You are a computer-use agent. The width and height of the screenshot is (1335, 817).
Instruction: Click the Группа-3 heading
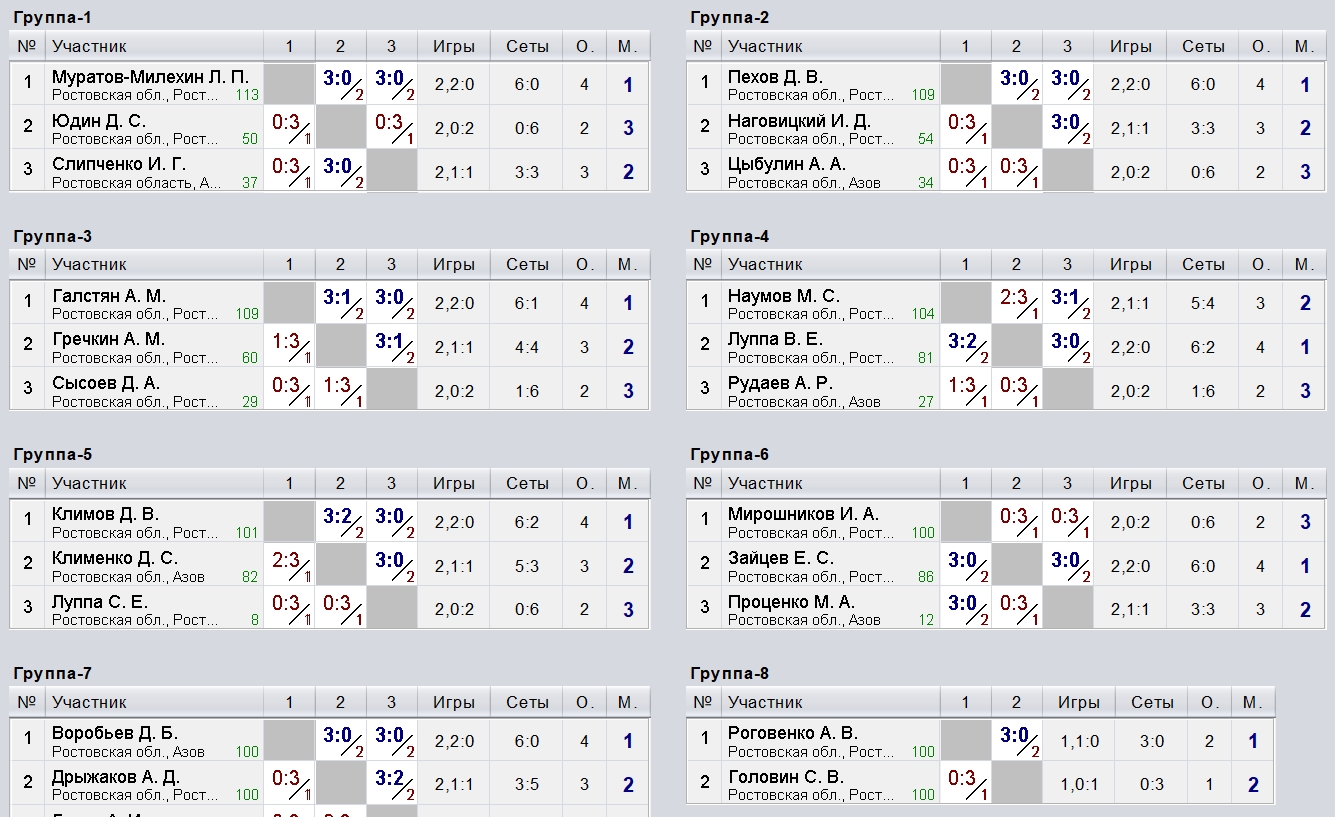point(53,236)
